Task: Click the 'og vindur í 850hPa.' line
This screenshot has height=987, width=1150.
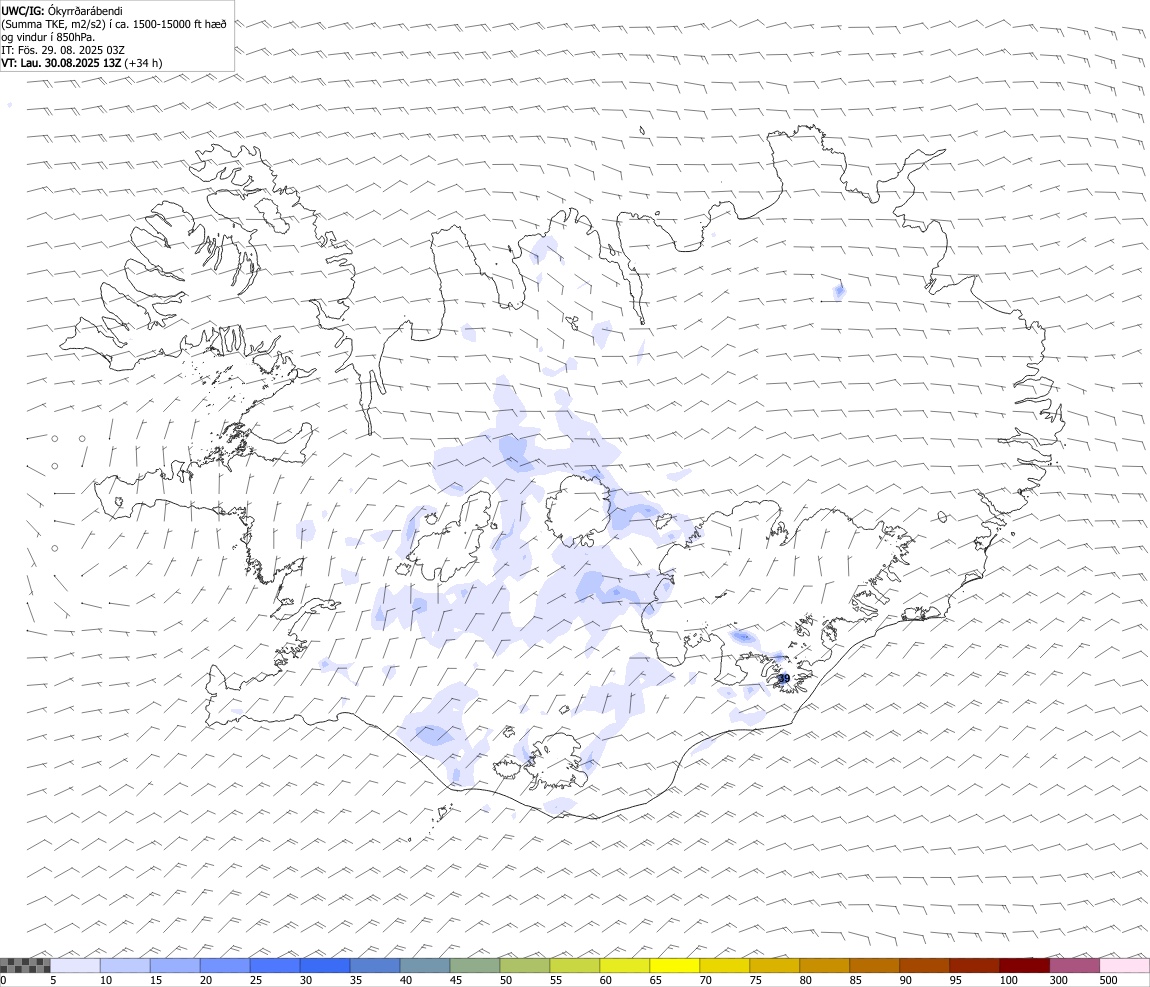Action: [x=48, y=37]
